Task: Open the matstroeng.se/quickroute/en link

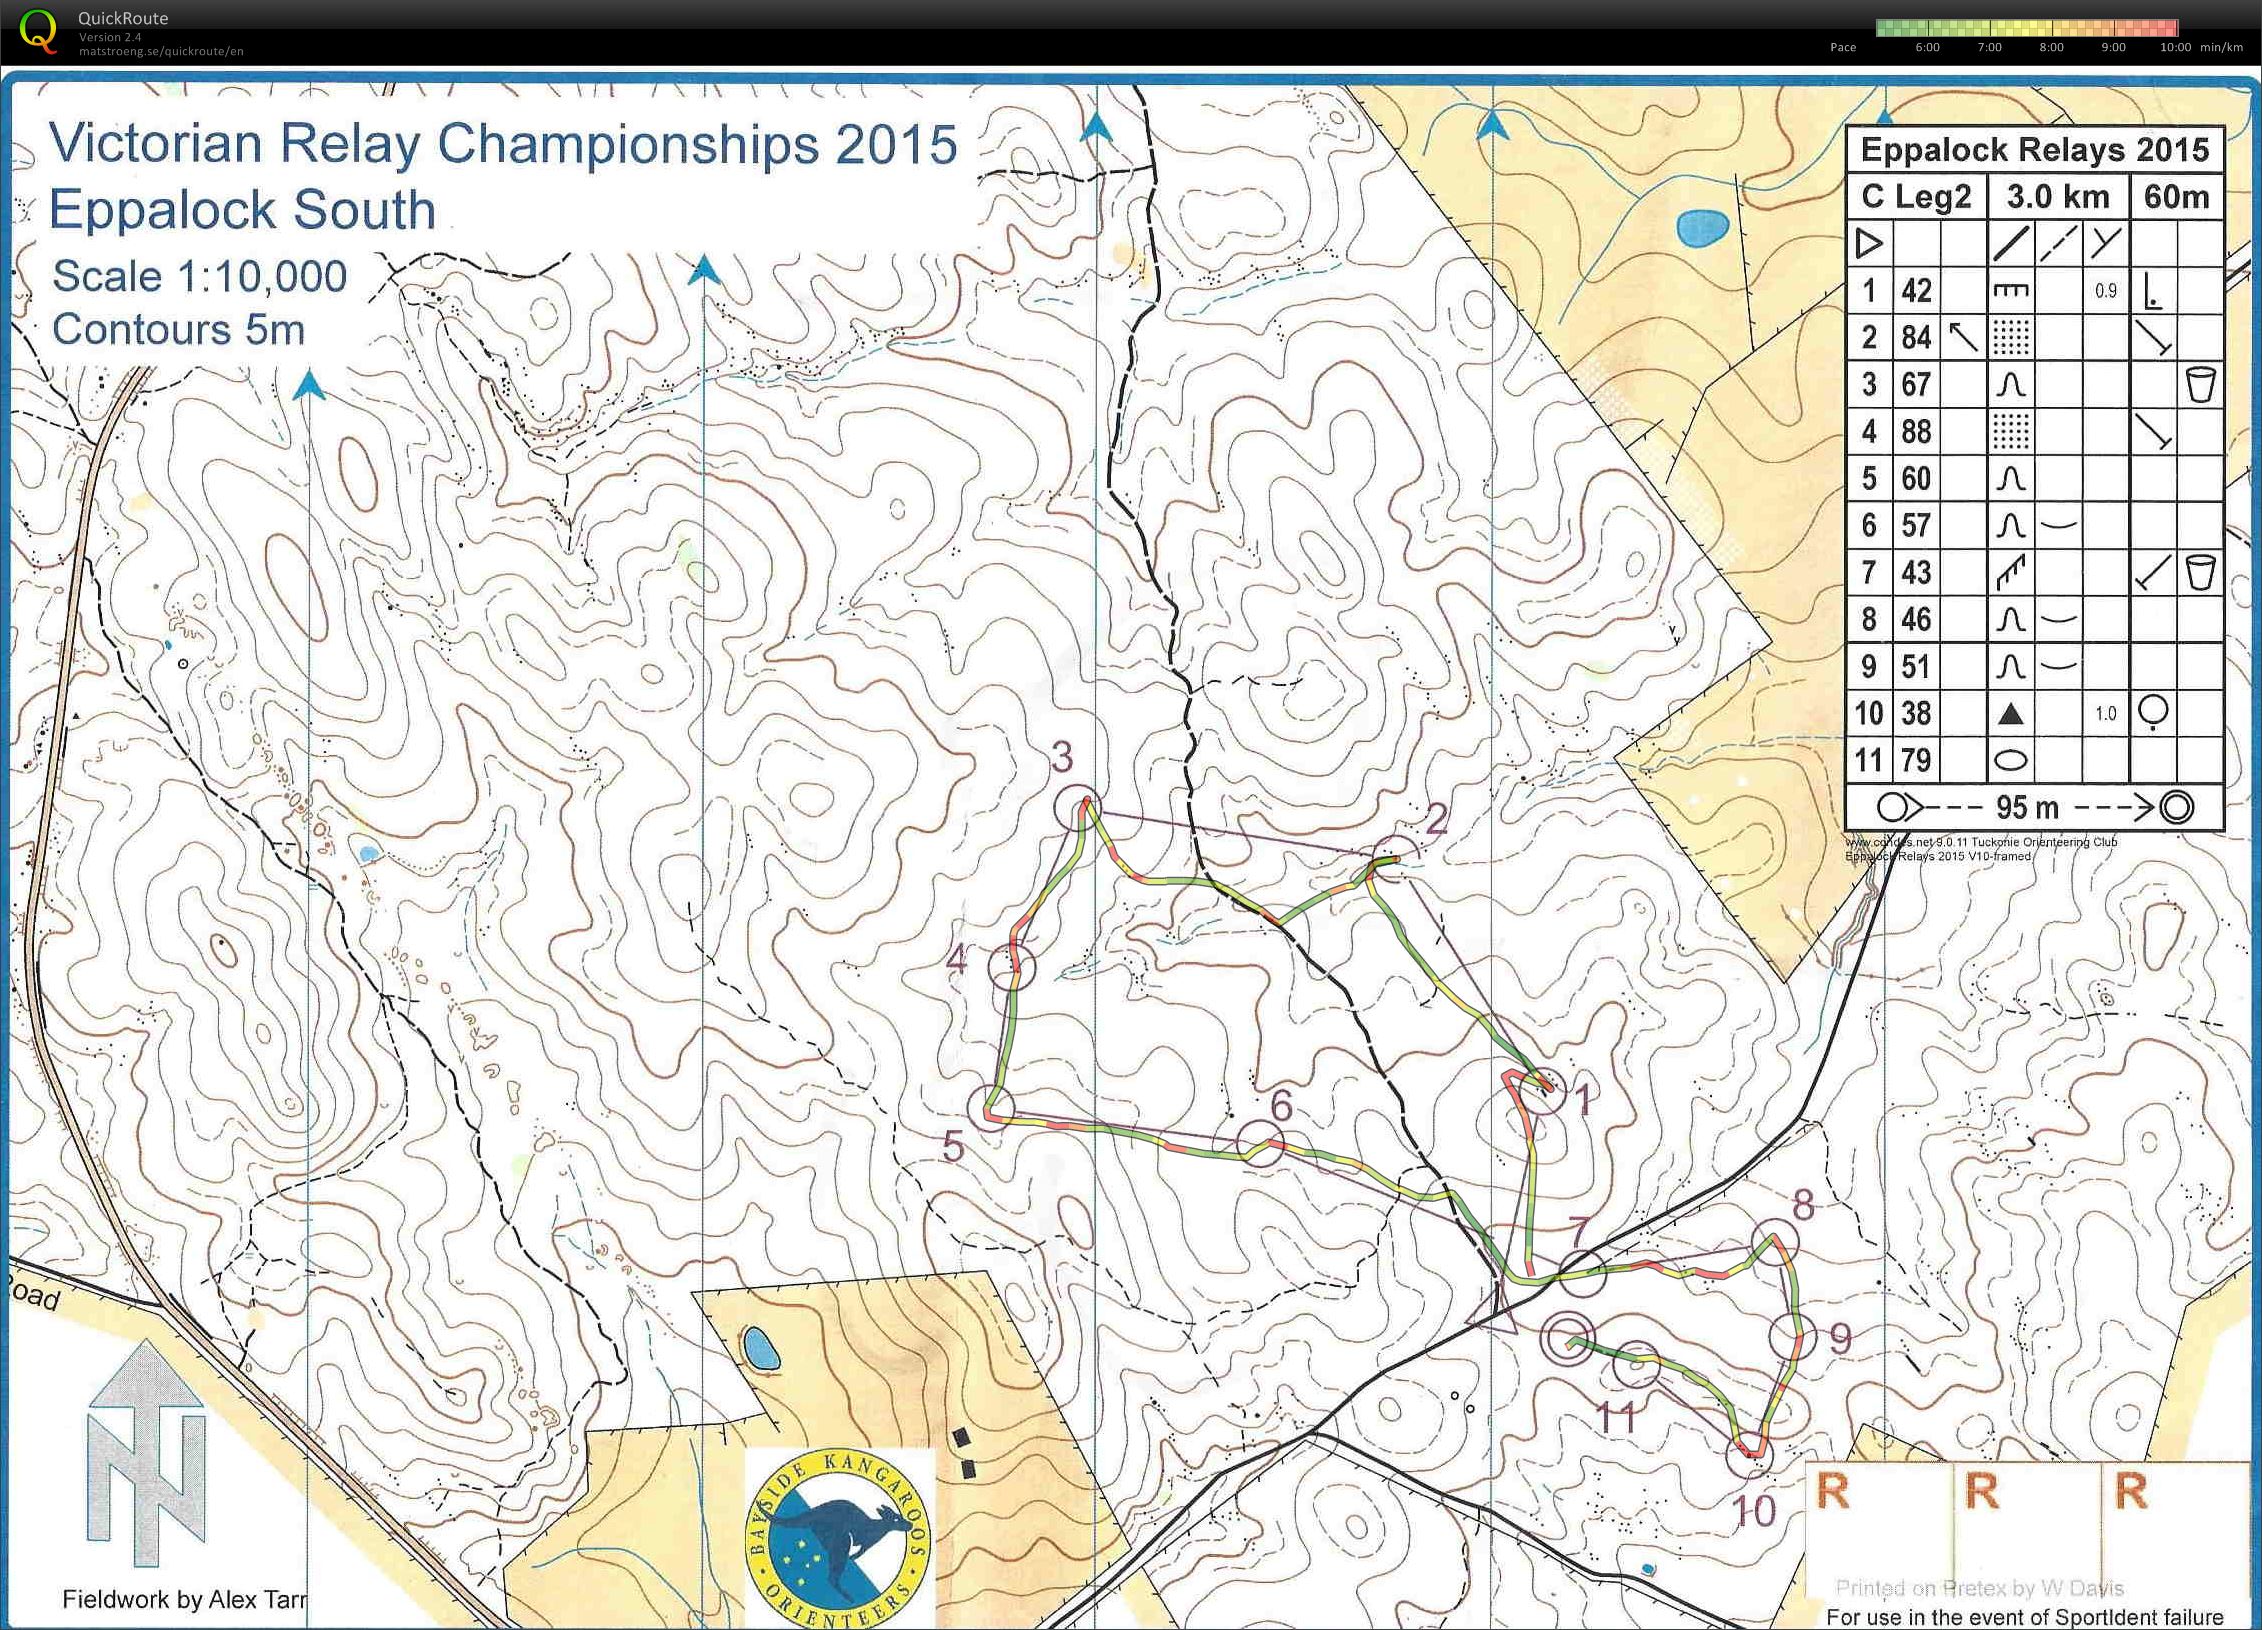Action: [161, 51]
